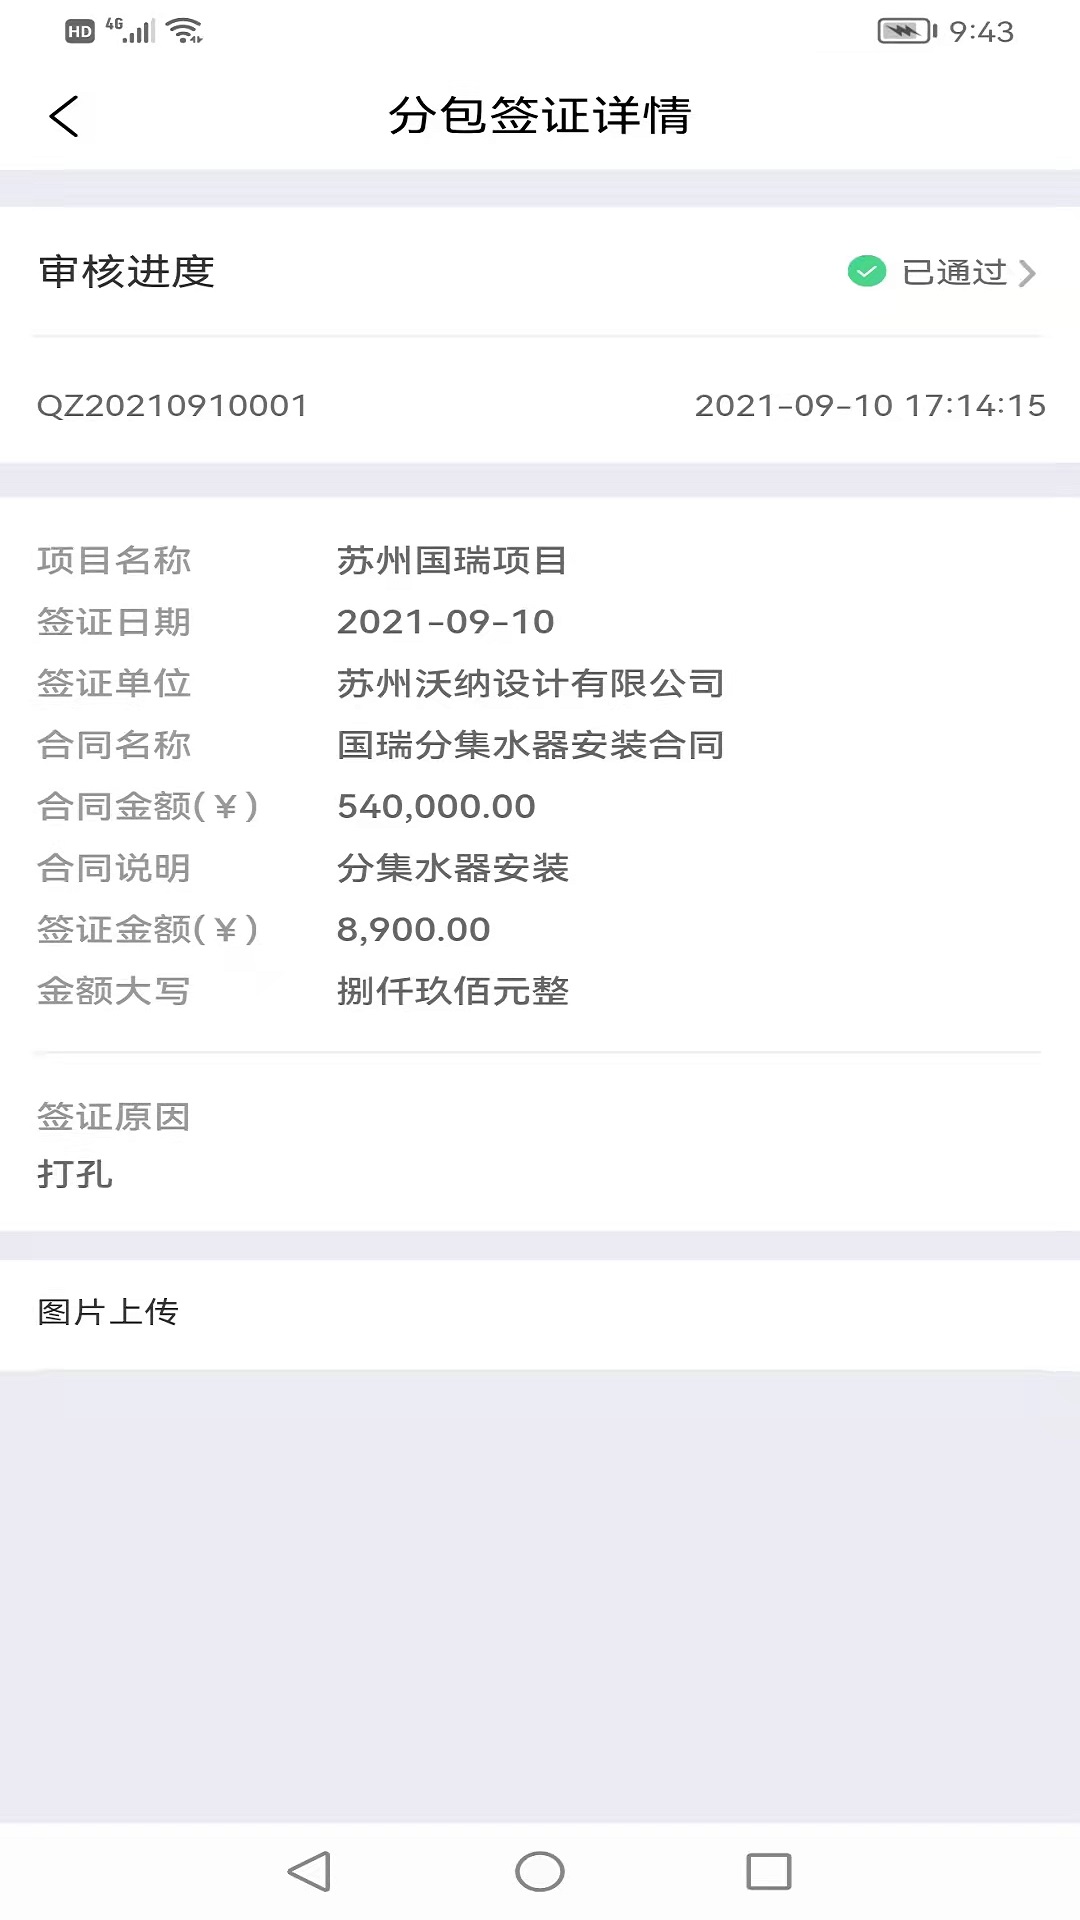Select the contract name 国瑞分集水器安装合同
This screenshot has width=1080, height=1920.
(530, 745)
